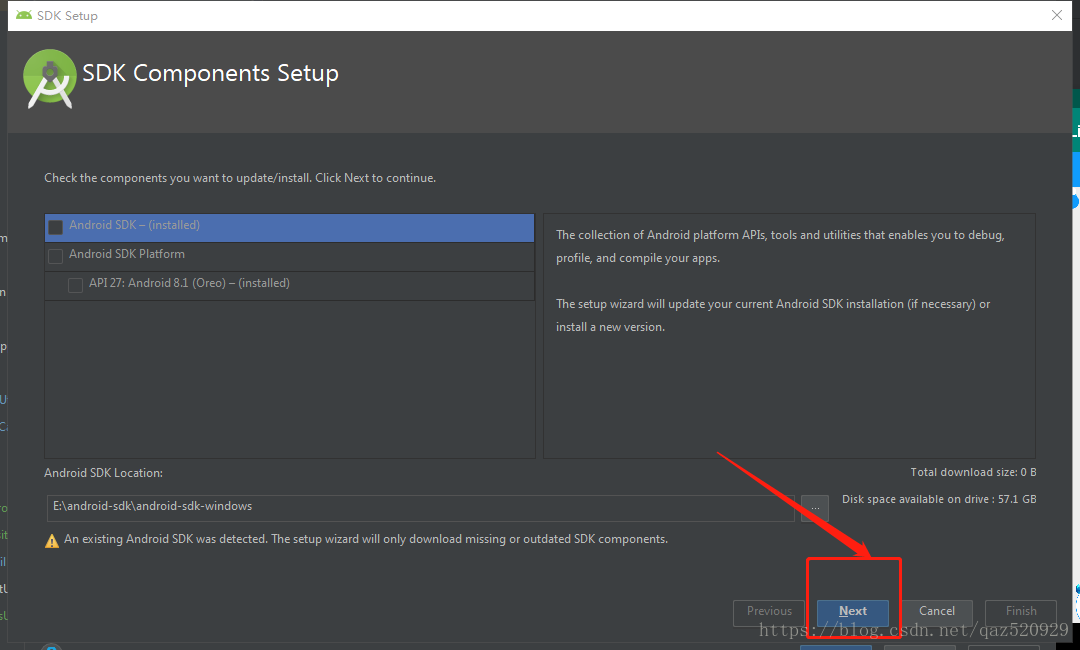This screenshot has width=1080, height=650.
Task: Toggle the Android SDK (installed) checkbox
Action: pos(56,227)
